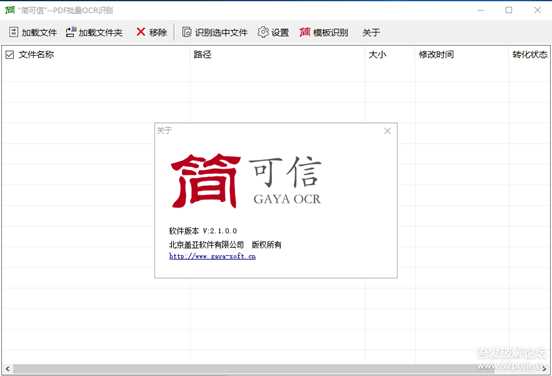
Task: Click the 加载文件 toolbar label
Action: tap(39, 32)
